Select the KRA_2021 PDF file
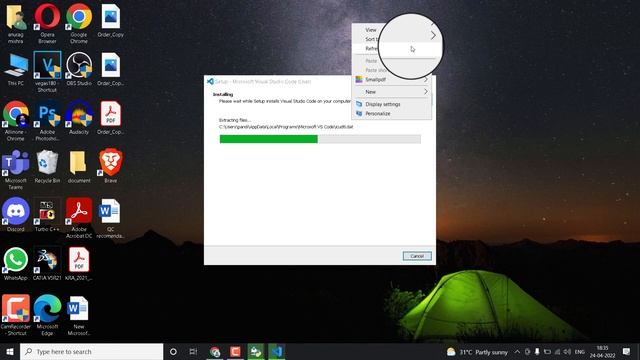This screenshot has height=360, width=640. [79, 263]
